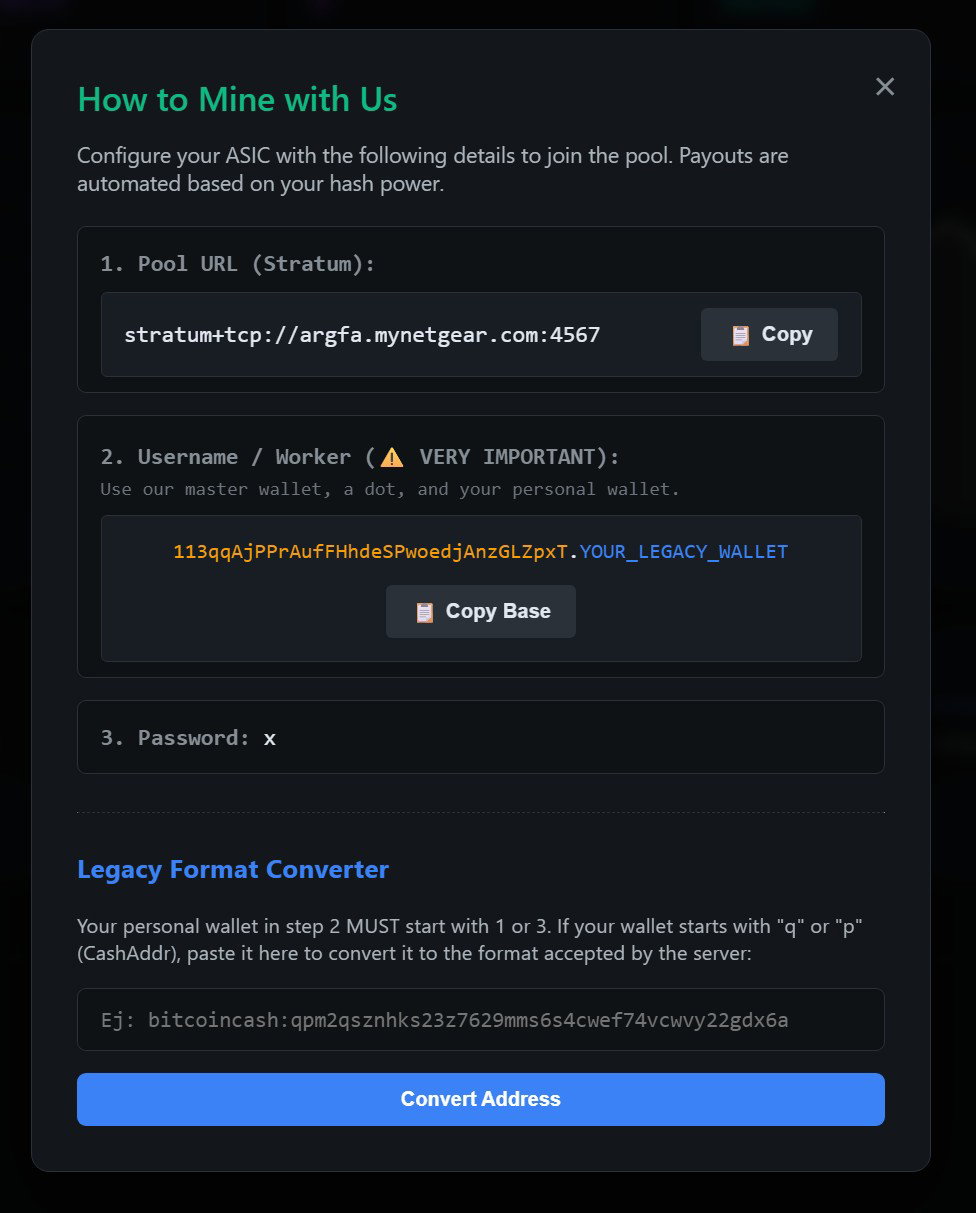This screenshot has height=1213, width=976.
Task: Click the How to Mine with Us title
Action: 237,99
